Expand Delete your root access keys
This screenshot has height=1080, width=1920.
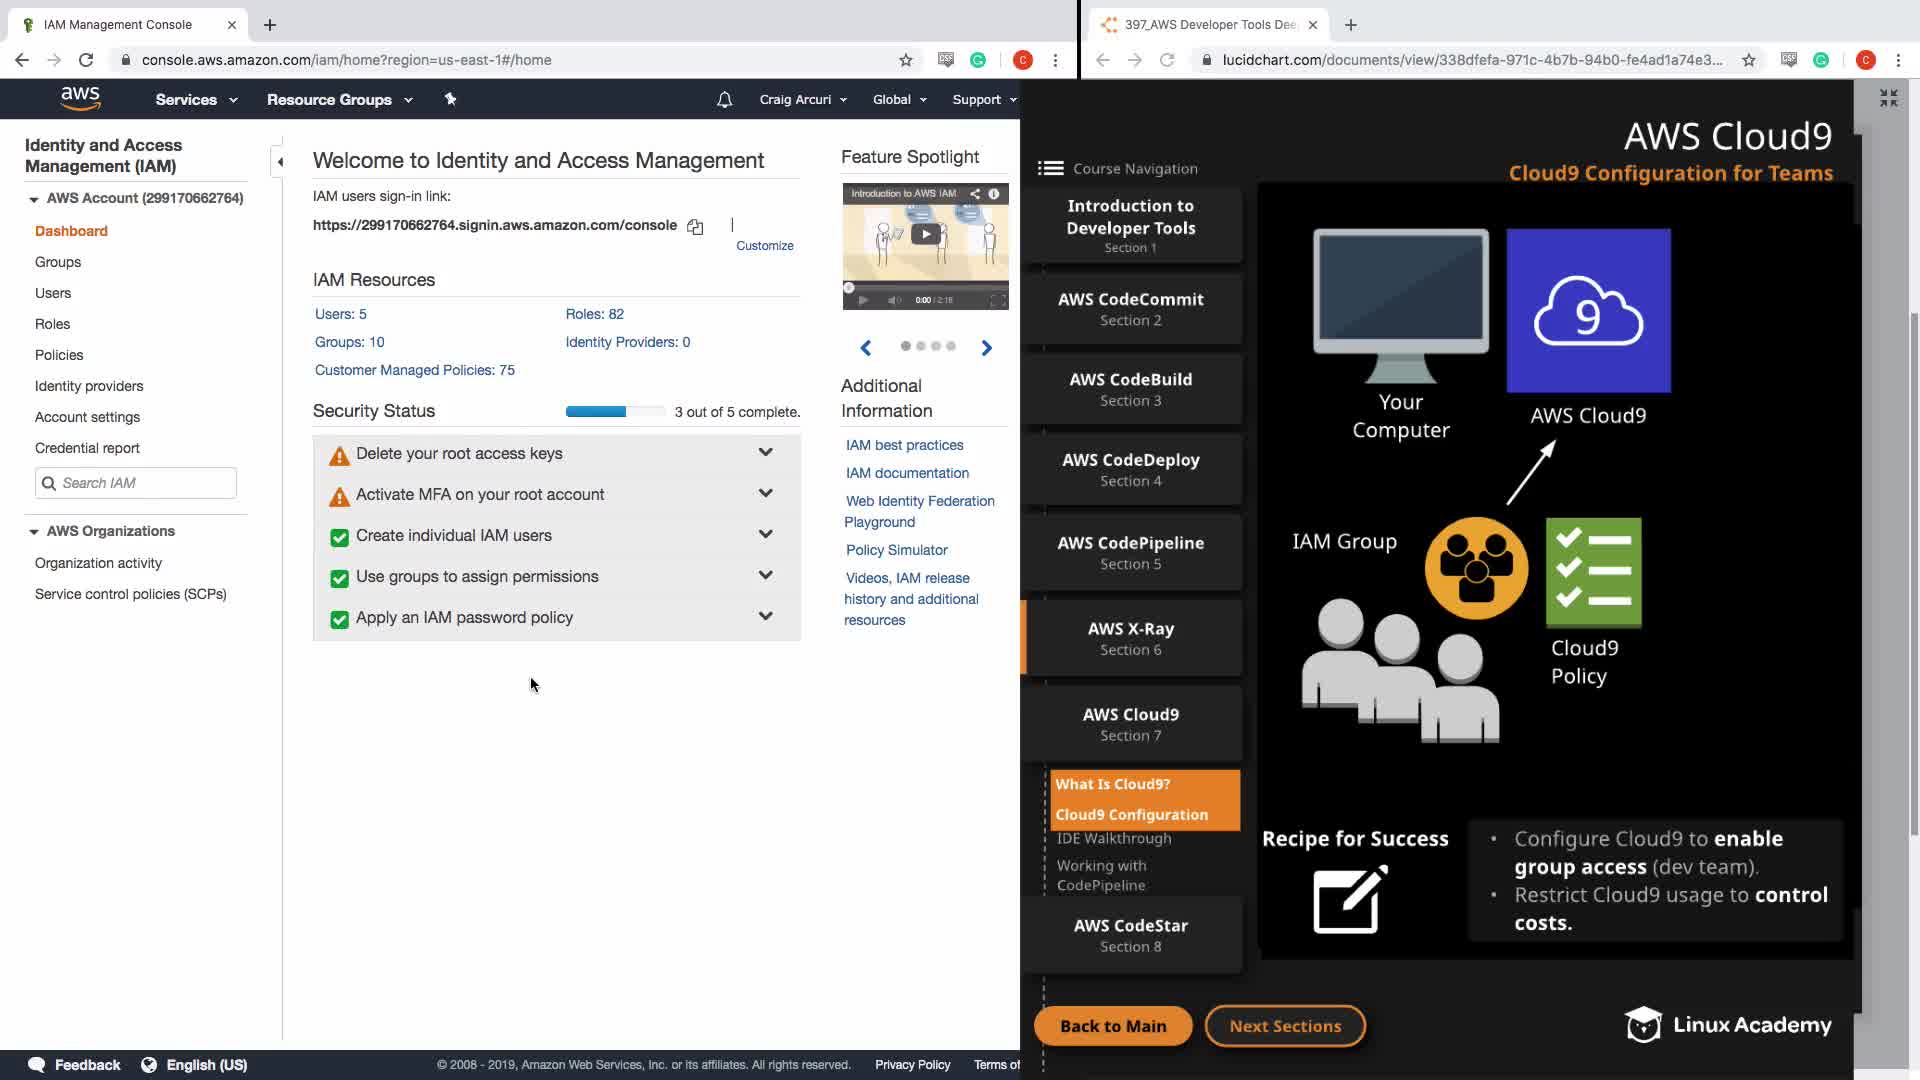point(765,453)
